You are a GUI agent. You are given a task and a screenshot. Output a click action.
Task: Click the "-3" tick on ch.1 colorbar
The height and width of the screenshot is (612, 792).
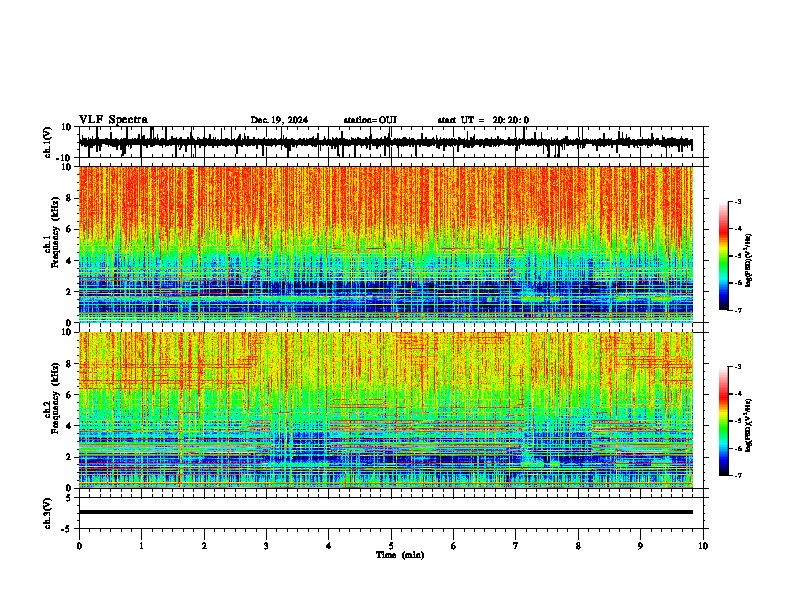[737, 201]
